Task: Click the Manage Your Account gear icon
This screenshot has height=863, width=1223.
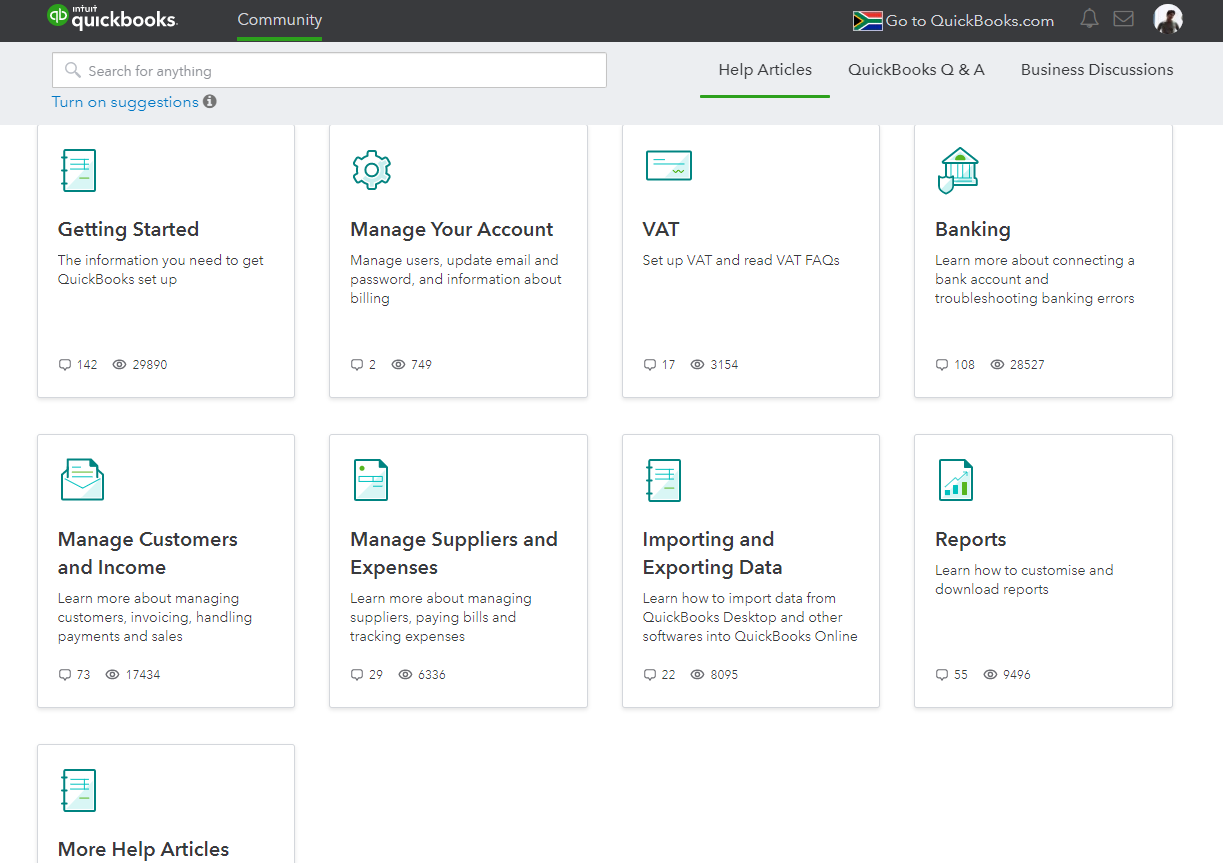Action: click(x=371, y=170)
